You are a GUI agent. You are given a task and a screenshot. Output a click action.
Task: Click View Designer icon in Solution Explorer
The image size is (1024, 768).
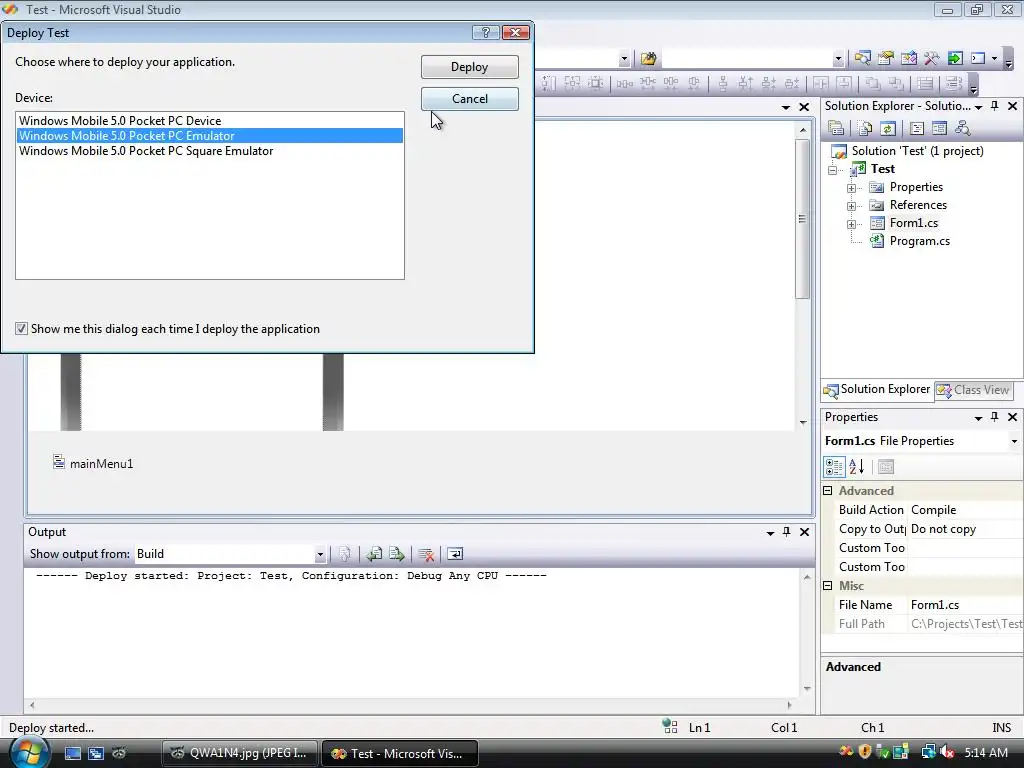[939, 129]
